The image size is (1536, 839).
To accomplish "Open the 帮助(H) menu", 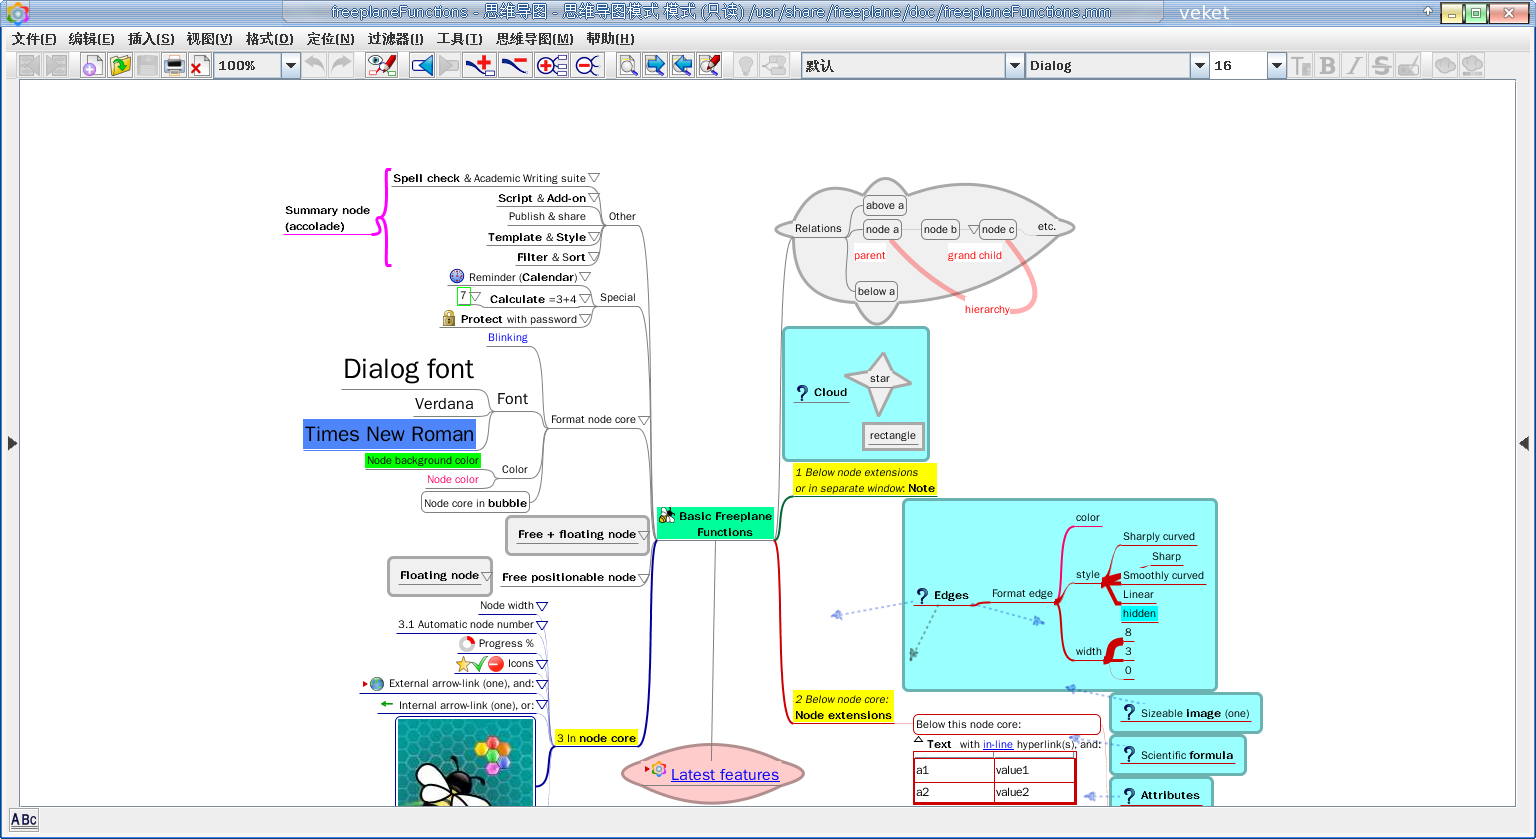I will (610, 38).
